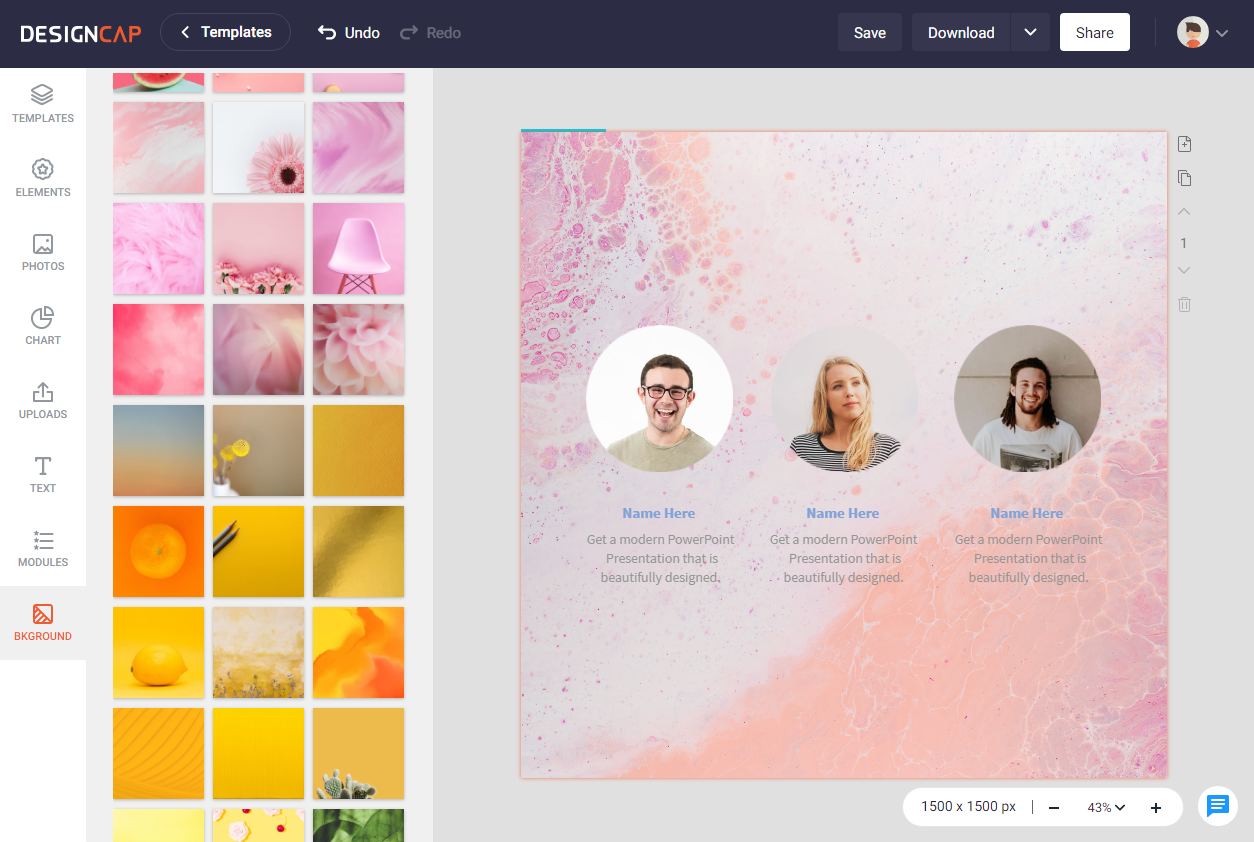Select pink fur texture background
Viewport: 1254px width, 842px height.
[159, 249]
